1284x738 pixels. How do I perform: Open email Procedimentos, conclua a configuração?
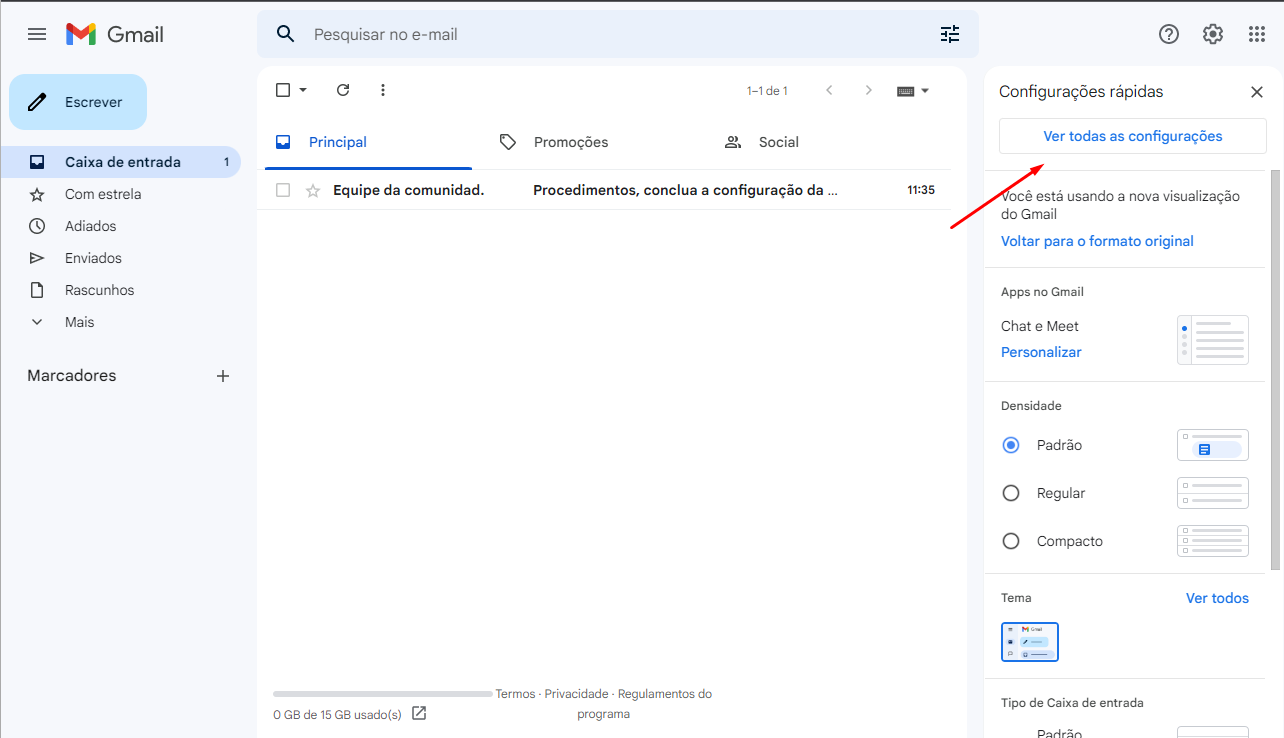pos(685,190)
